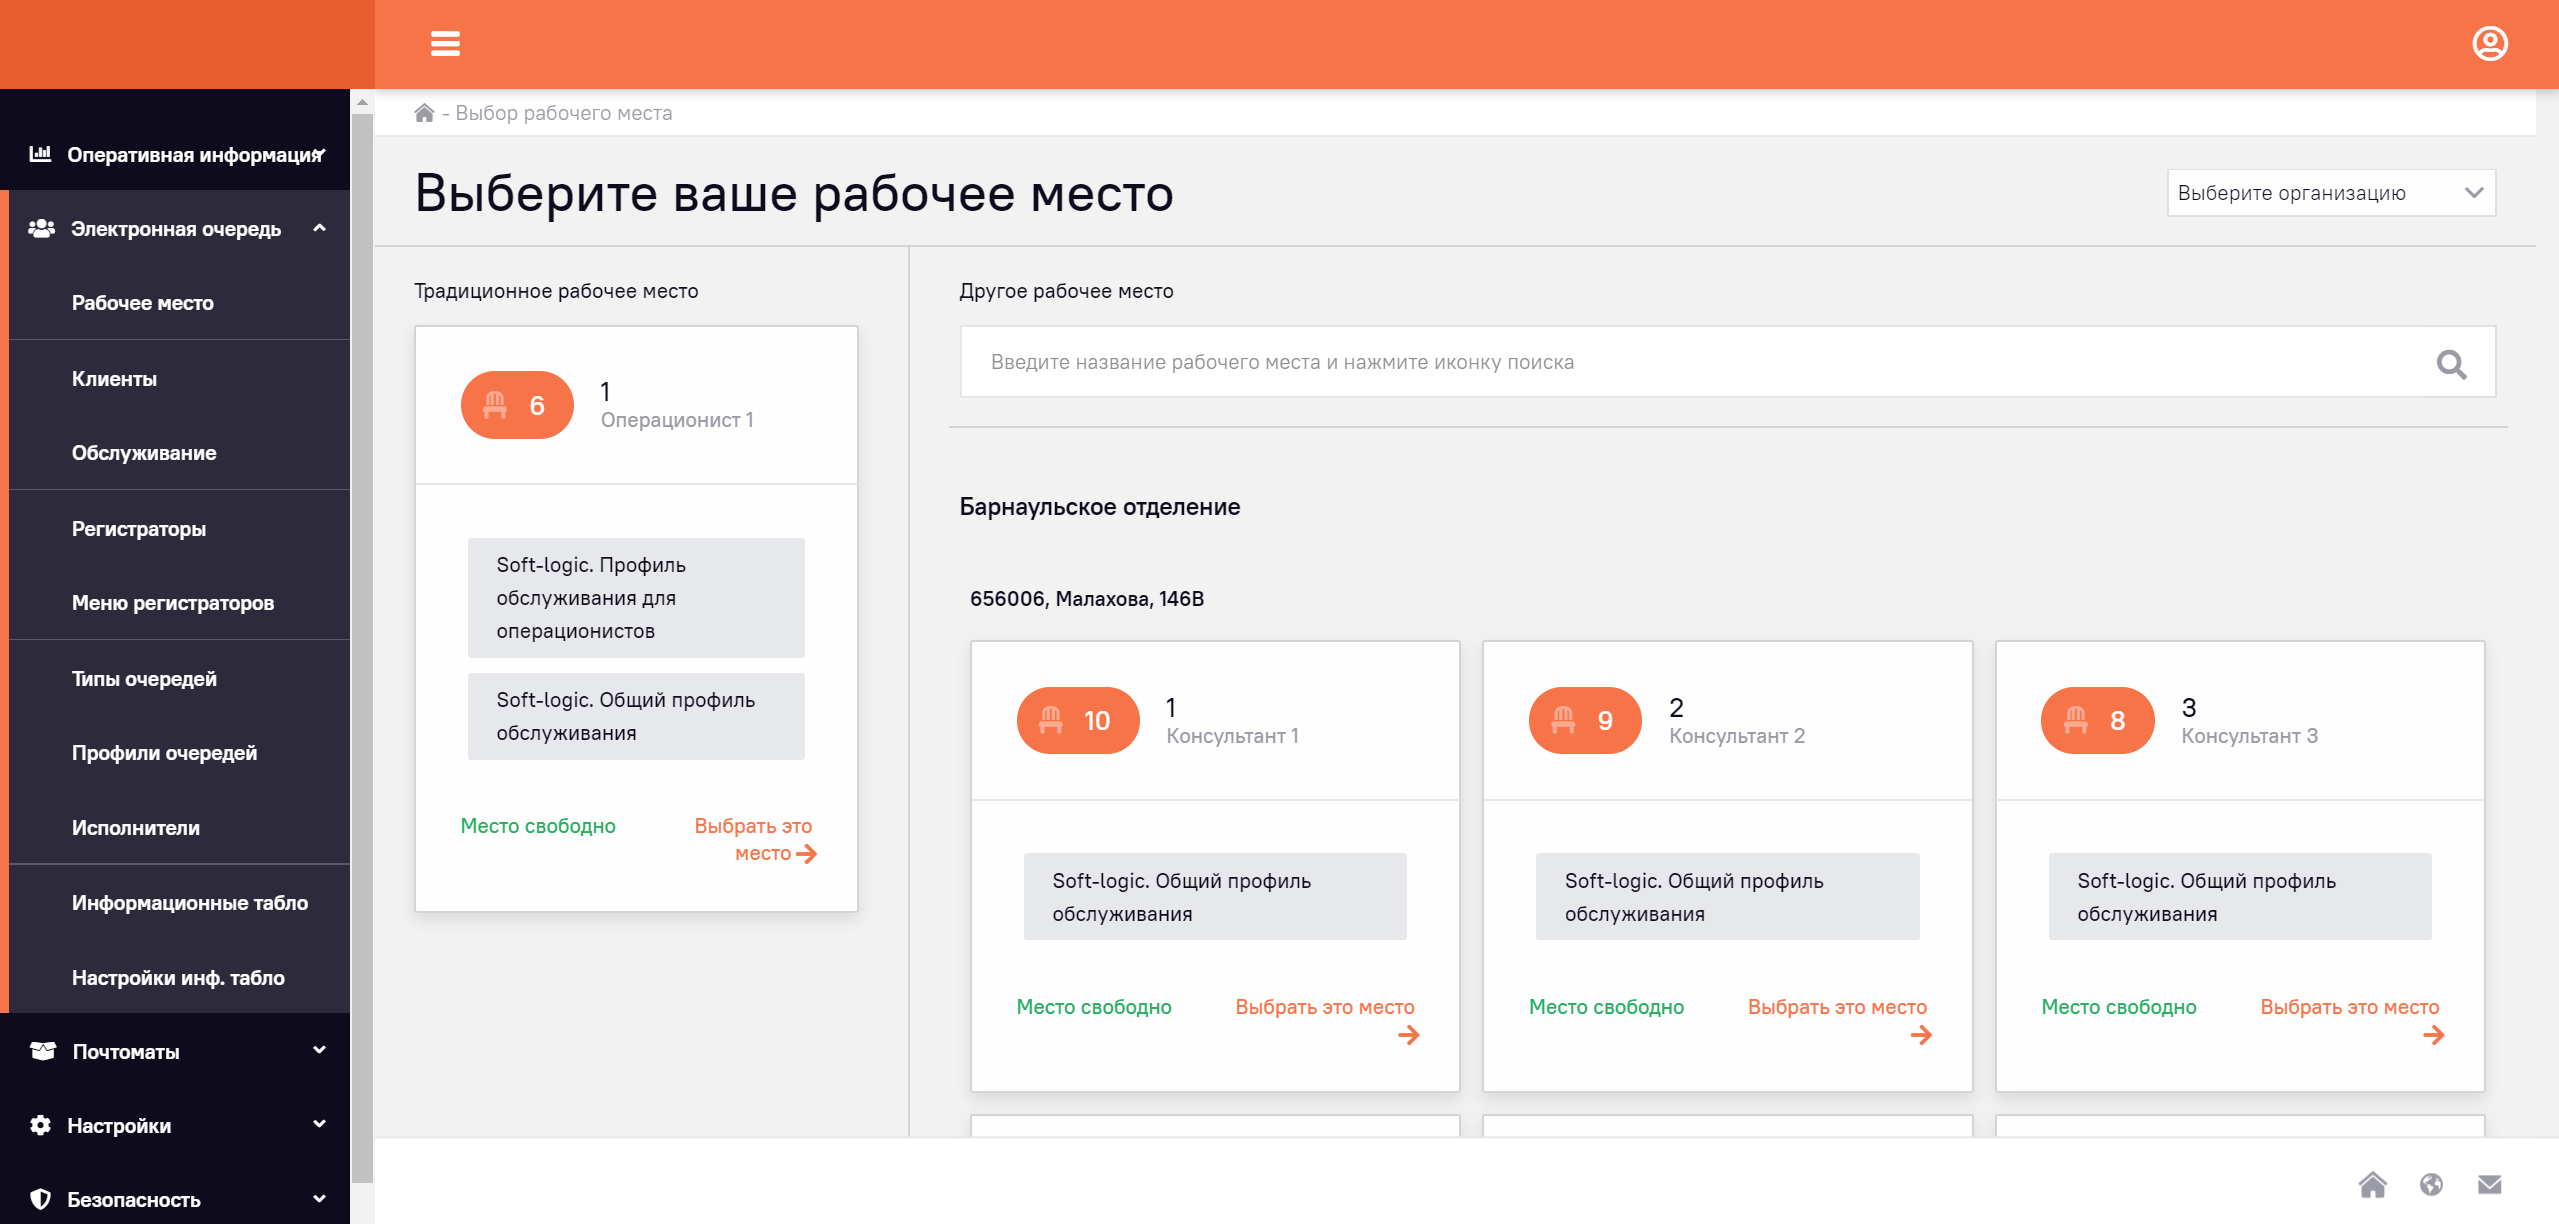Image resolution: width=2559 pixels, height=1224 pixels.
Task: Open the footer globe icon
Action: [x=2431, y=1185]
